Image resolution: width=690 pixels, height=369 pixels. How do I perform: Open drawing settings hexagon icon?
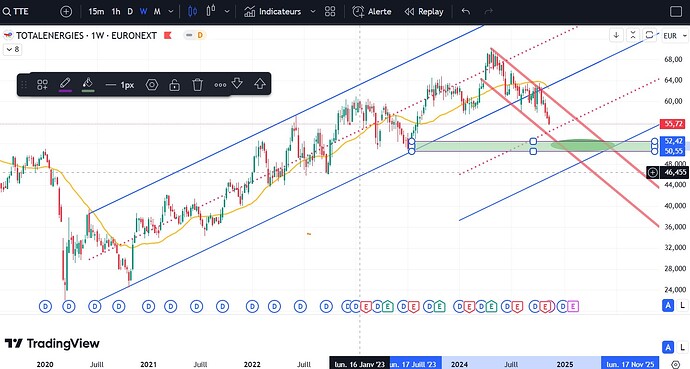click(152, 84)
